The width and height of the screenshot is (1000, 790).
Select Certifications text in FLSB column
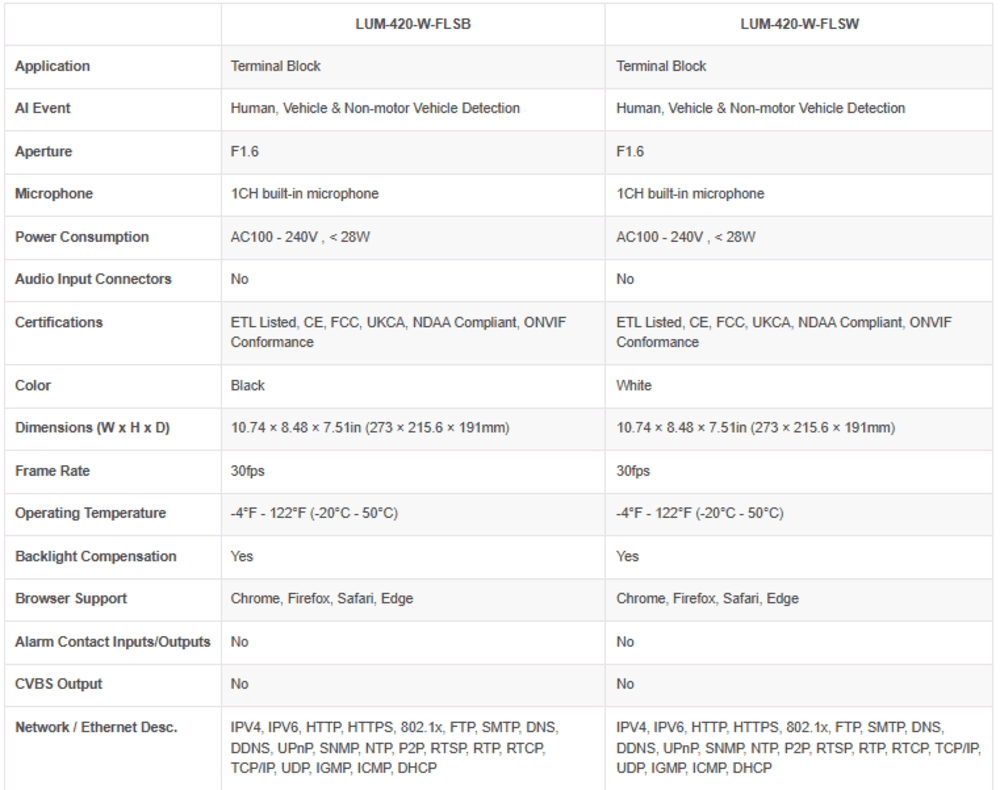(399, 332)
